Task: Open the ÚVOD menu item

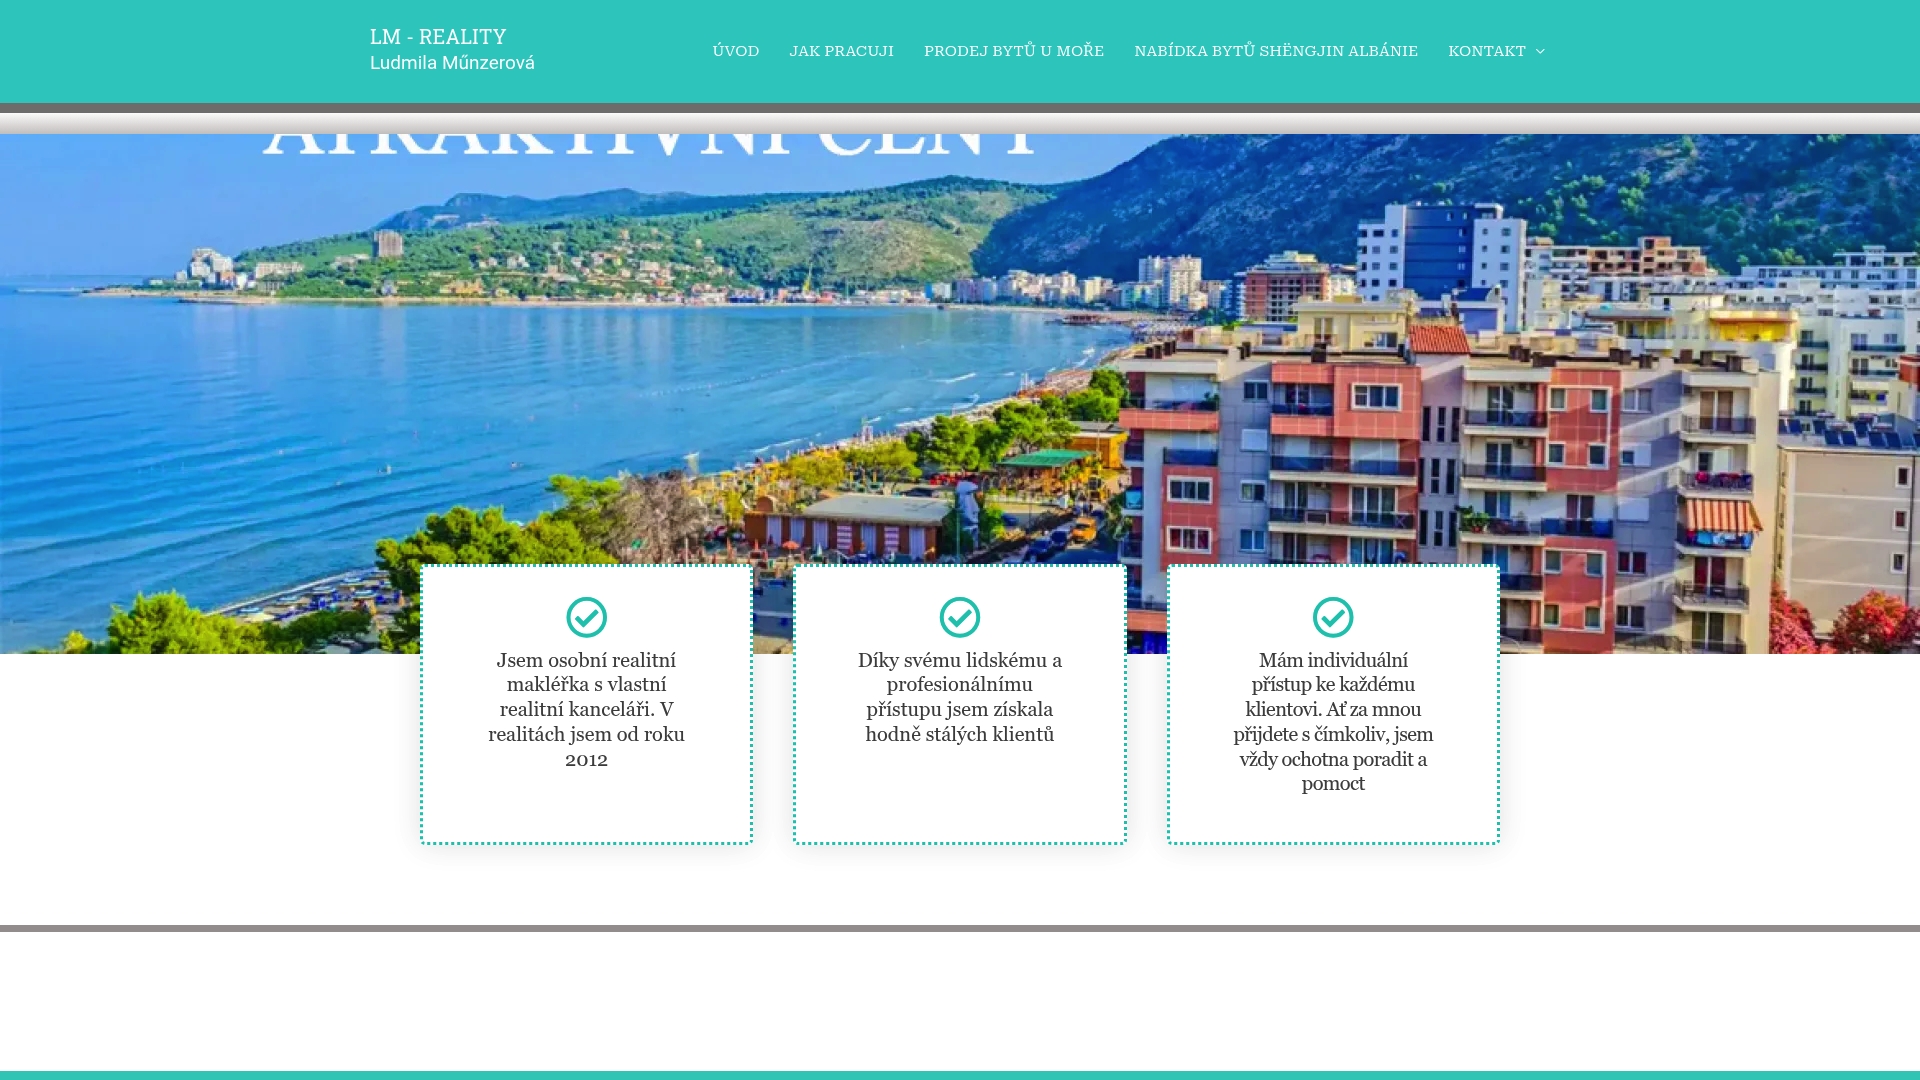Action: (735, 50)
